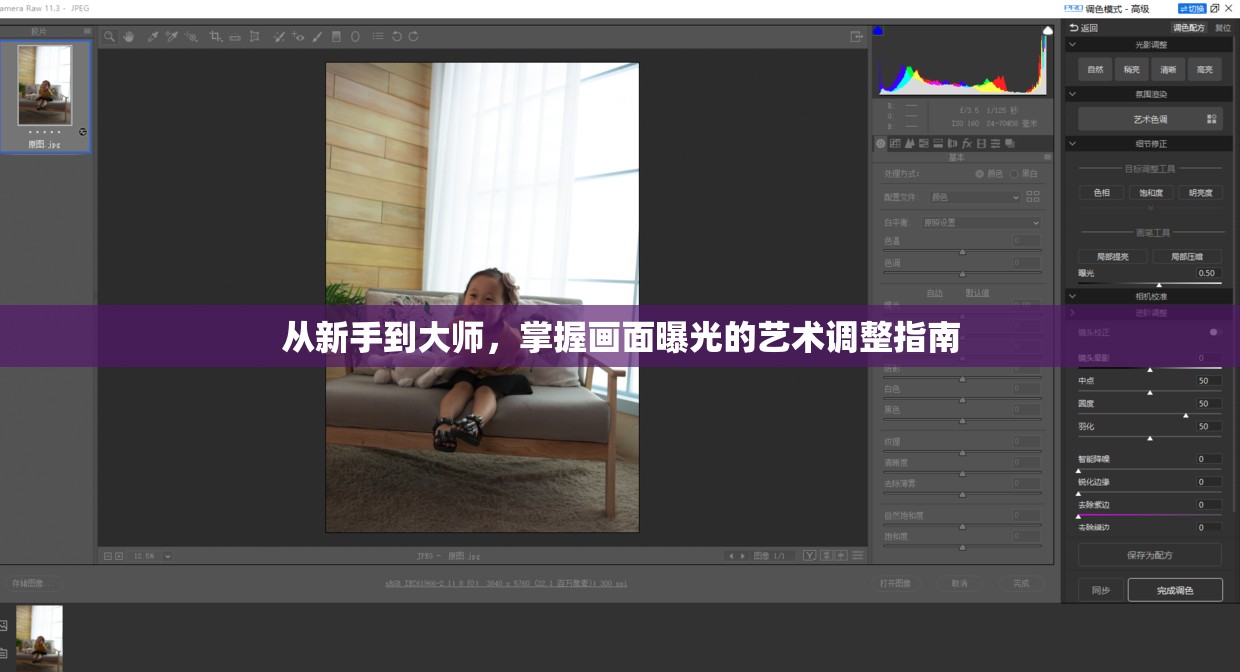Open the Effects fx panel icon
The height and width of the screenshot is (672, 1240).
[967, 144]
